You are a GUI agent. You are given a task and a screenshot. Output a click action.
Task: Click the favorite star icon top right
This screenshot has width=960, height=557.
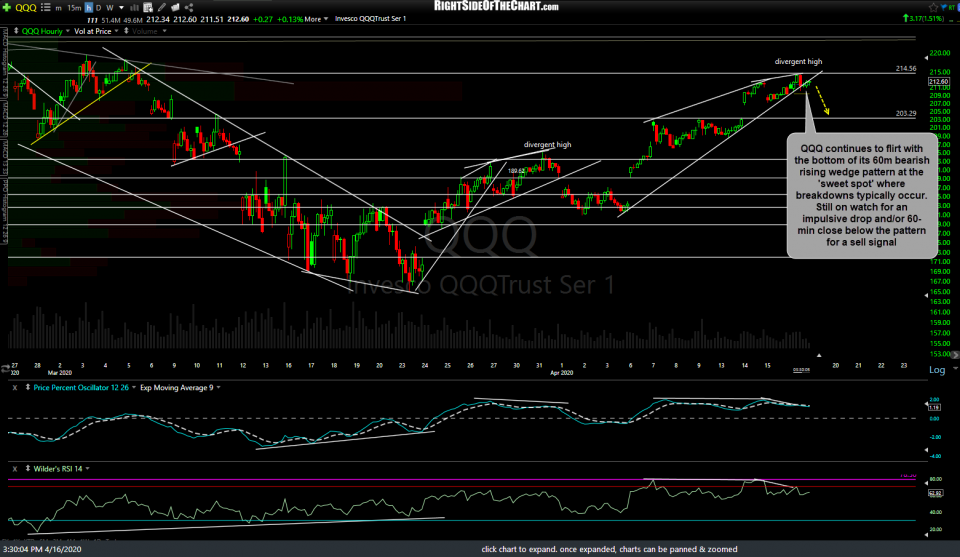933,7
